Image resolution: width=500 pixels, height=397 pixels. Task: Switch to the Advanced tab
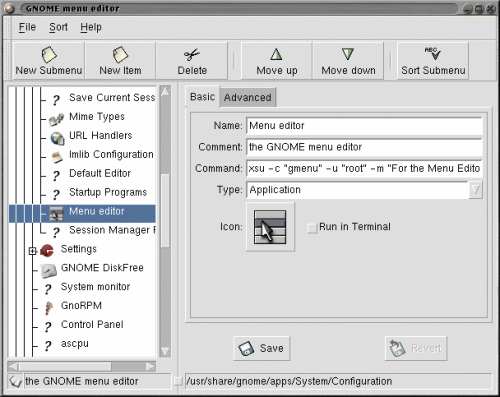coord(247,97)
